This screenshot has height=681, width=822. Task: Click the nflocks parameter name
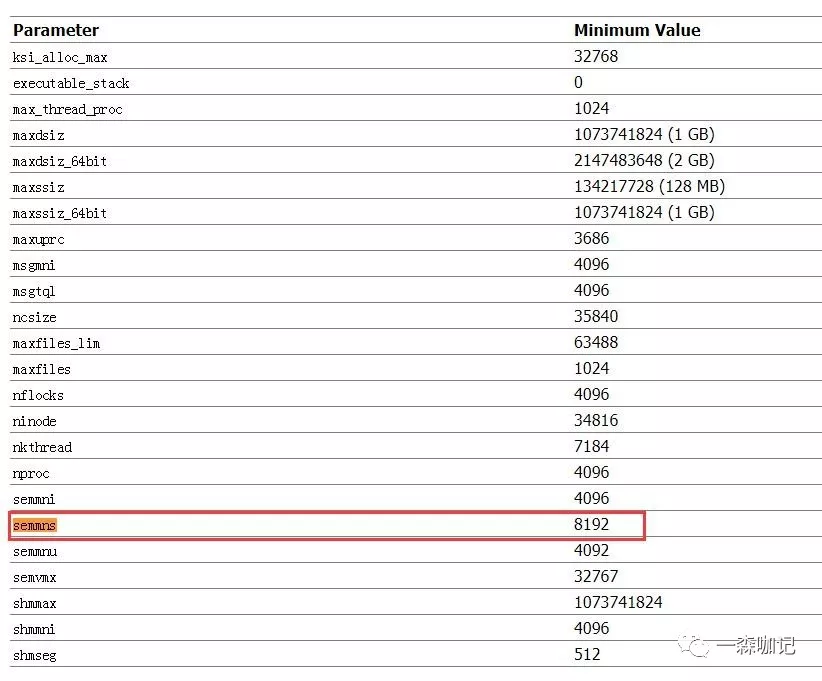(x=38, y=395)
